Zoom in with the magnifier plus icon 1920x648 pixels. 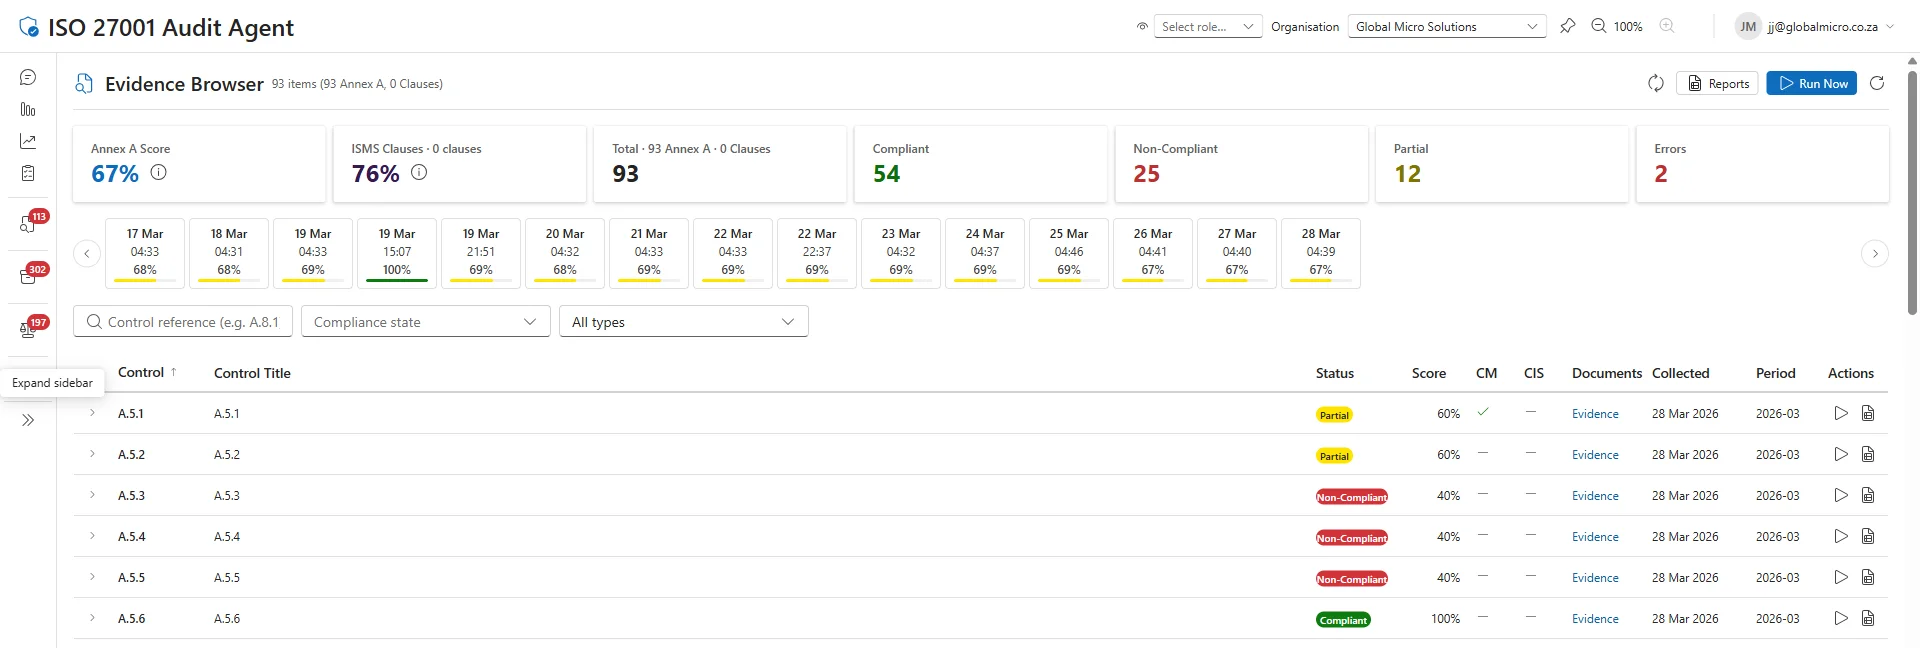tap(1667, 26)
